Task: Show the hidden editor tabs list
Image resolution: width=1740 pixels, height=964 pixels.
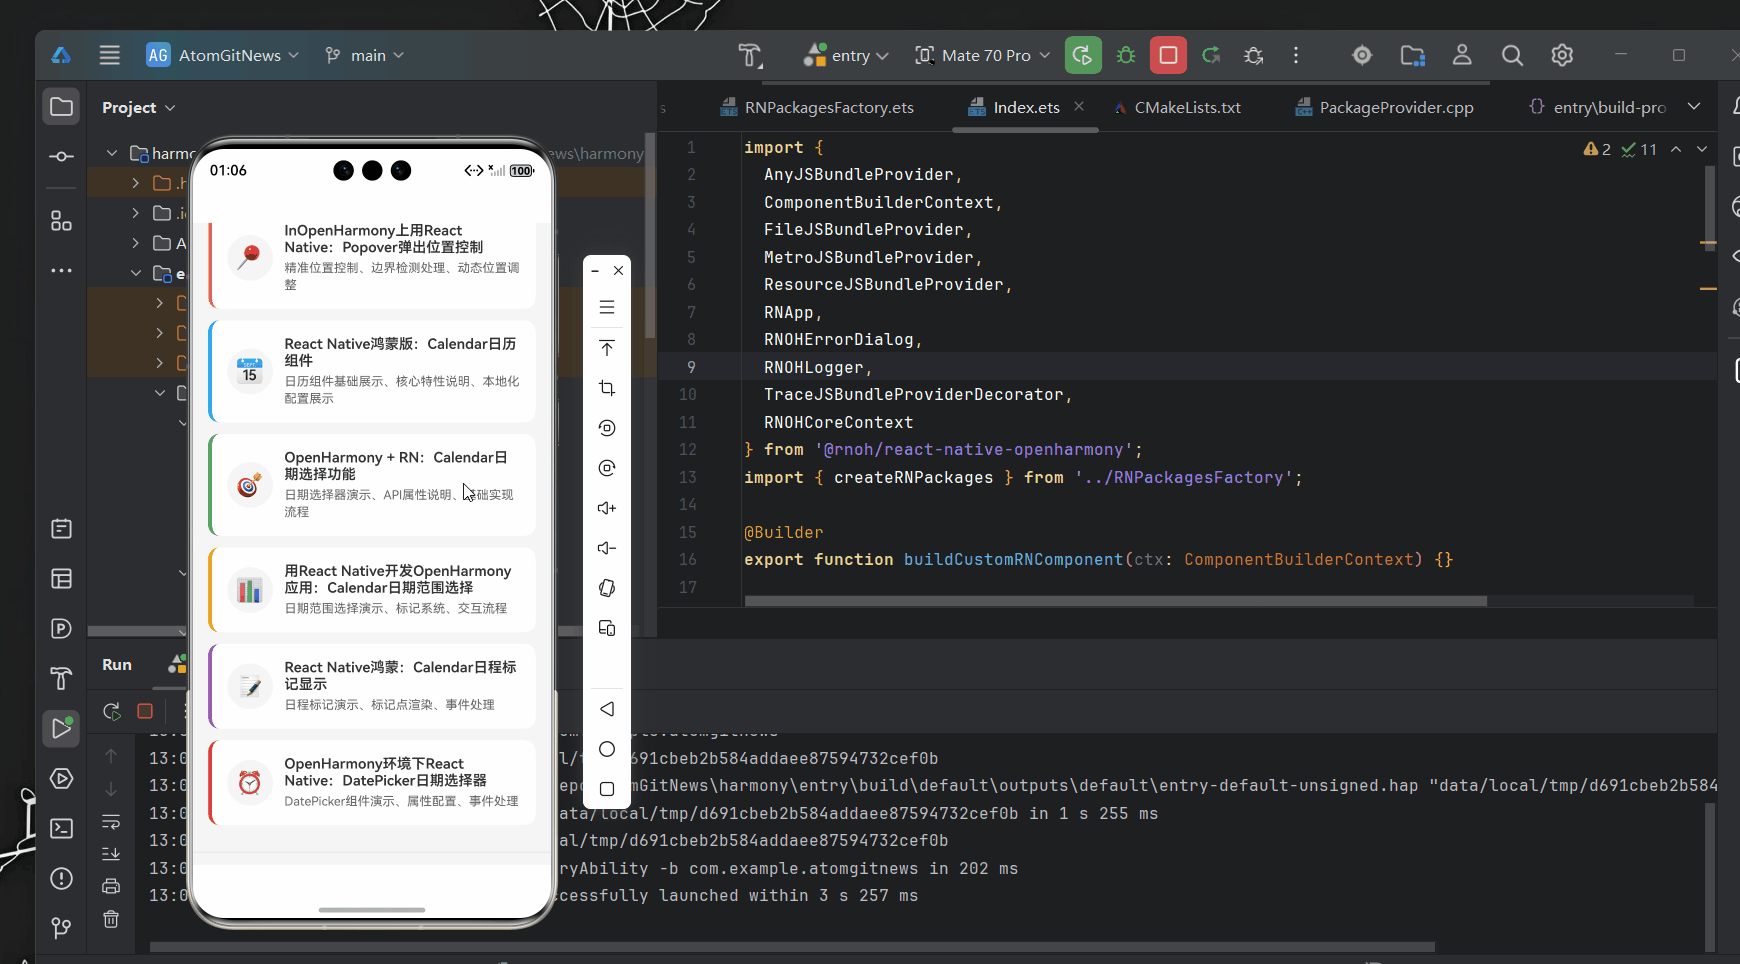Action: pyautogui.click(x=1694, y=106)
